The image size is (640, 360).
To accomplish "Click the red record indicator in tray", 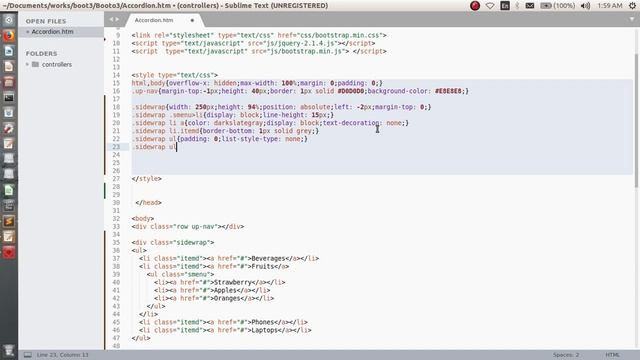I will [x=475, y=6].
